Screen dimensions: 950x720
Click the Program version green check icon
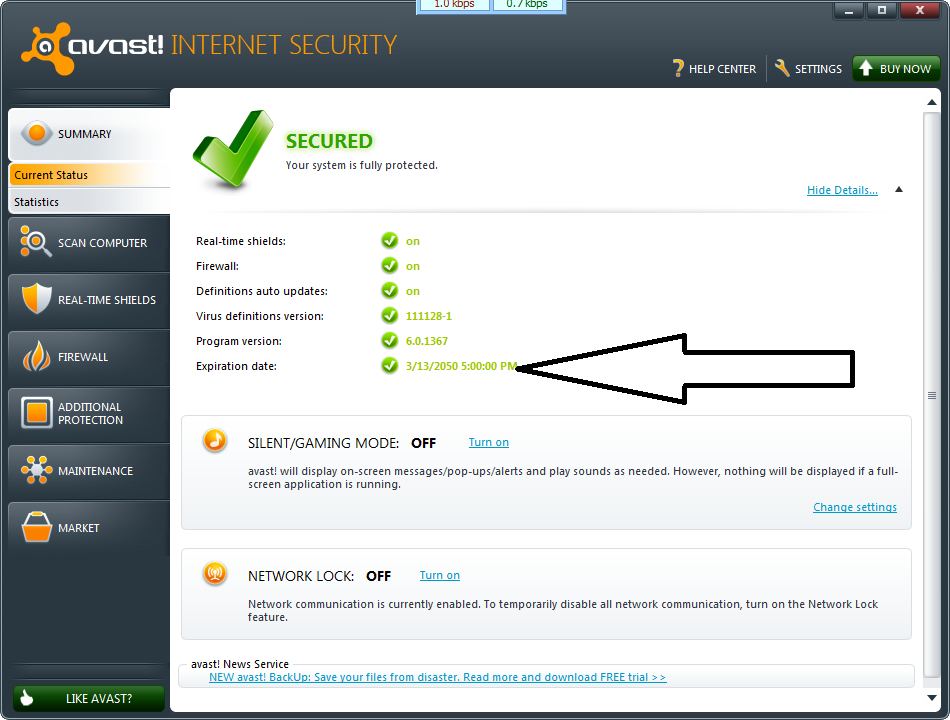click(390, 341)
